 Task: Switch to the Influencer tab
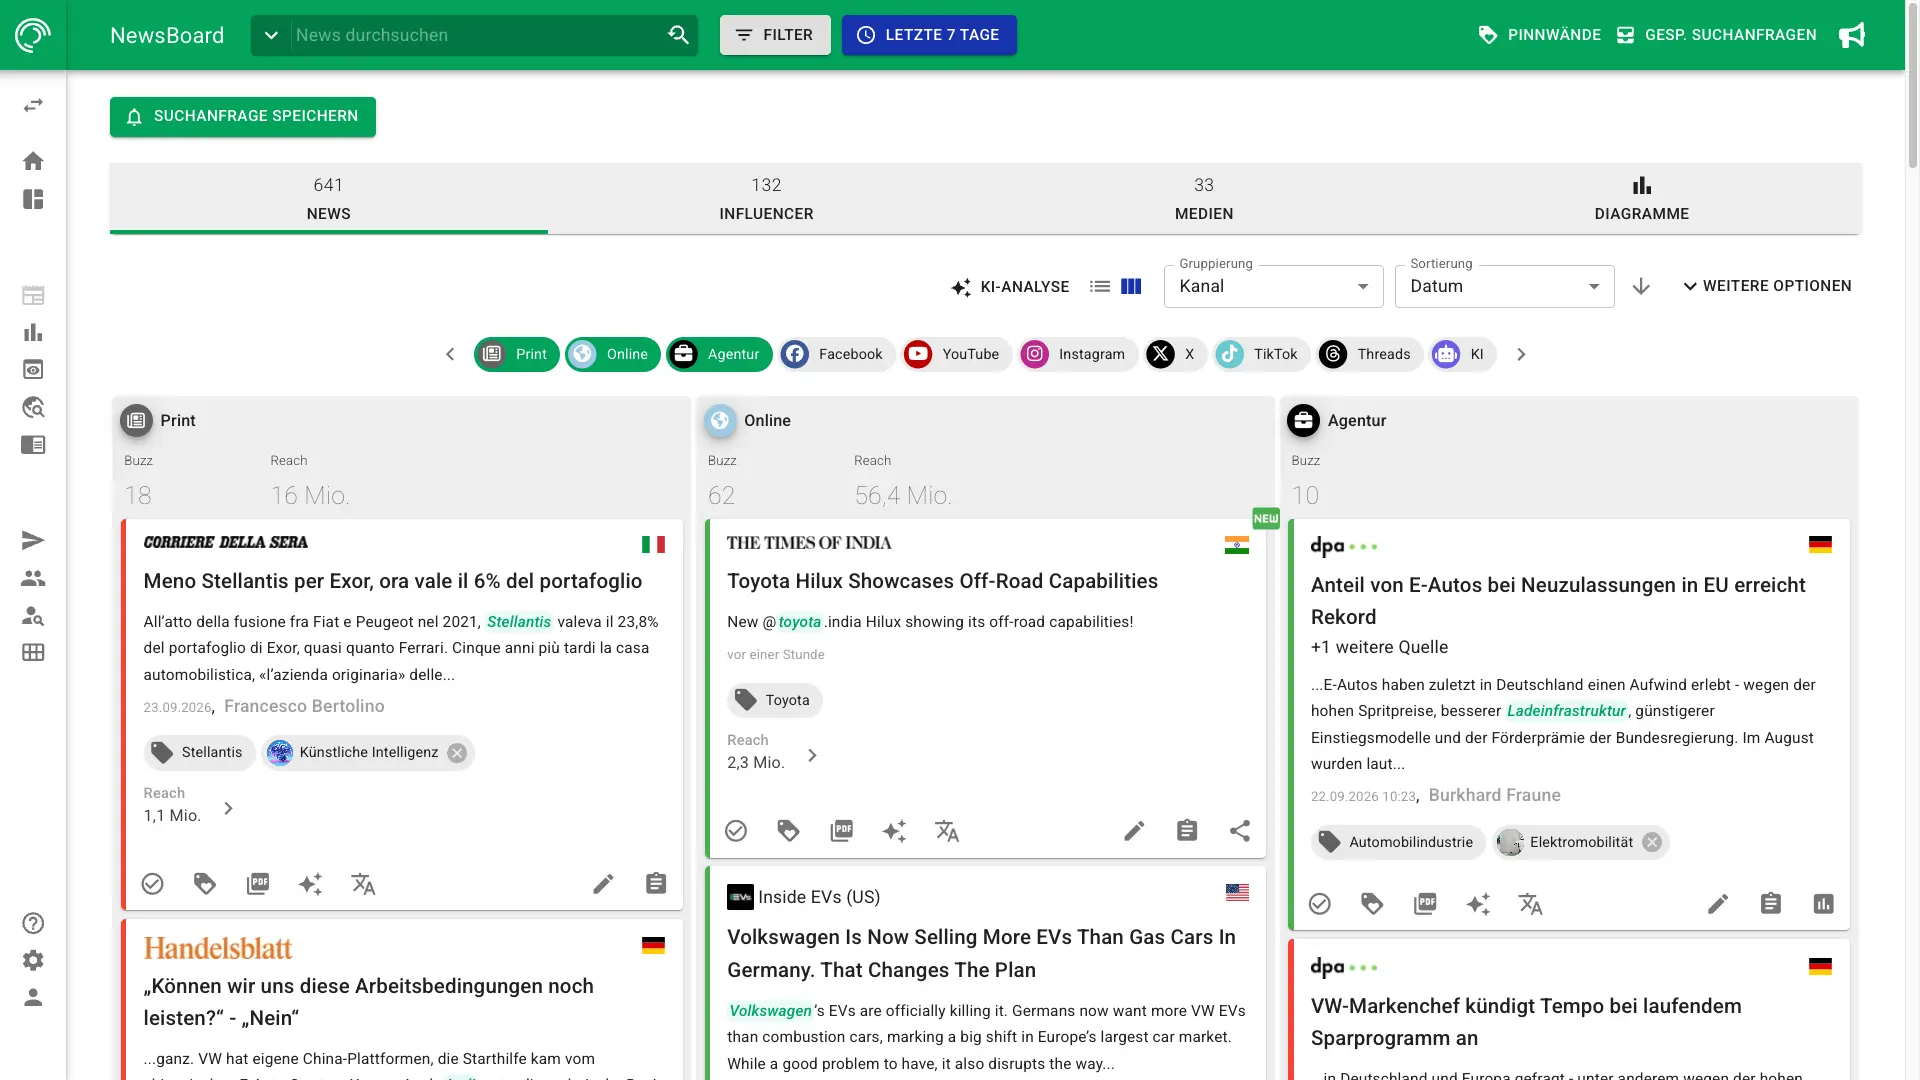click(766, 198)
